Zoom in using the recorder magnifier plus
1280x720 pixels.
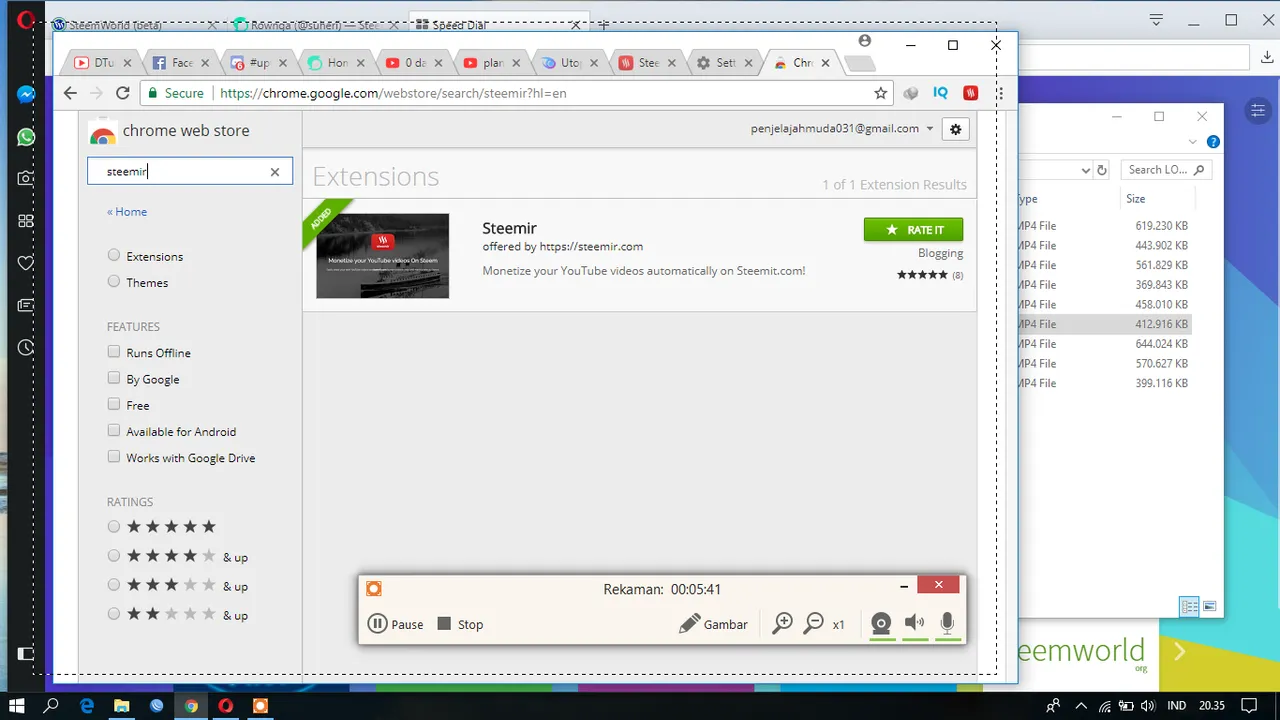[x=783, y=624]
